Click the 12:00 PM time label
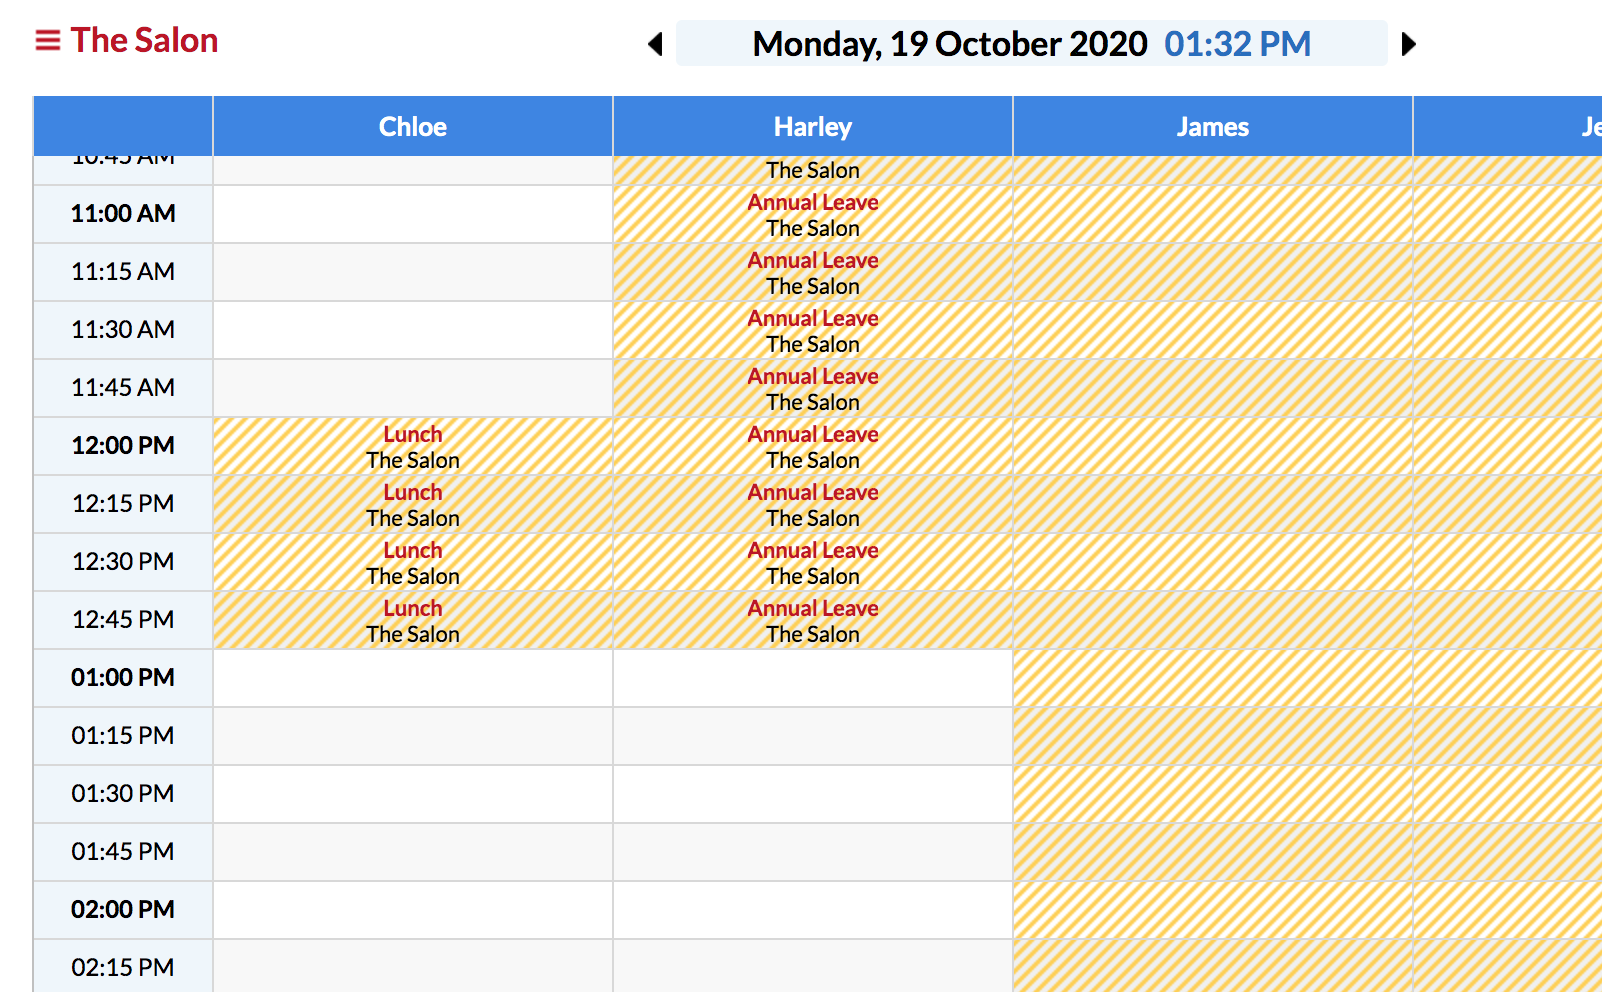 [x=123, y=446]
